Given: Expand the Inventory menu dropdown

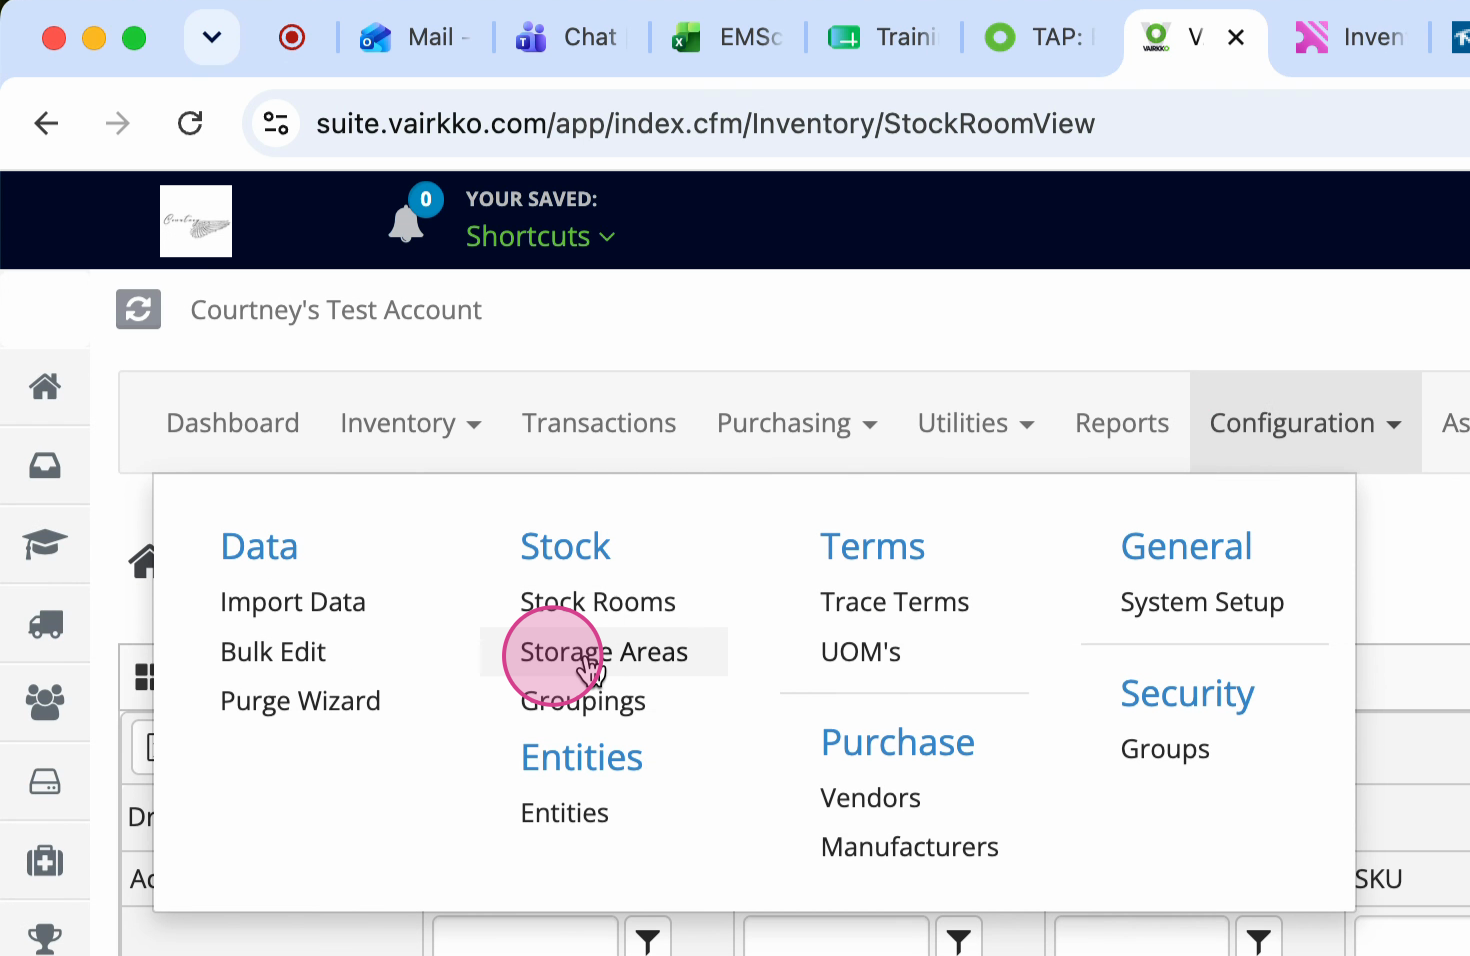Looking at the screenshot, I should [x=411, y=423].
